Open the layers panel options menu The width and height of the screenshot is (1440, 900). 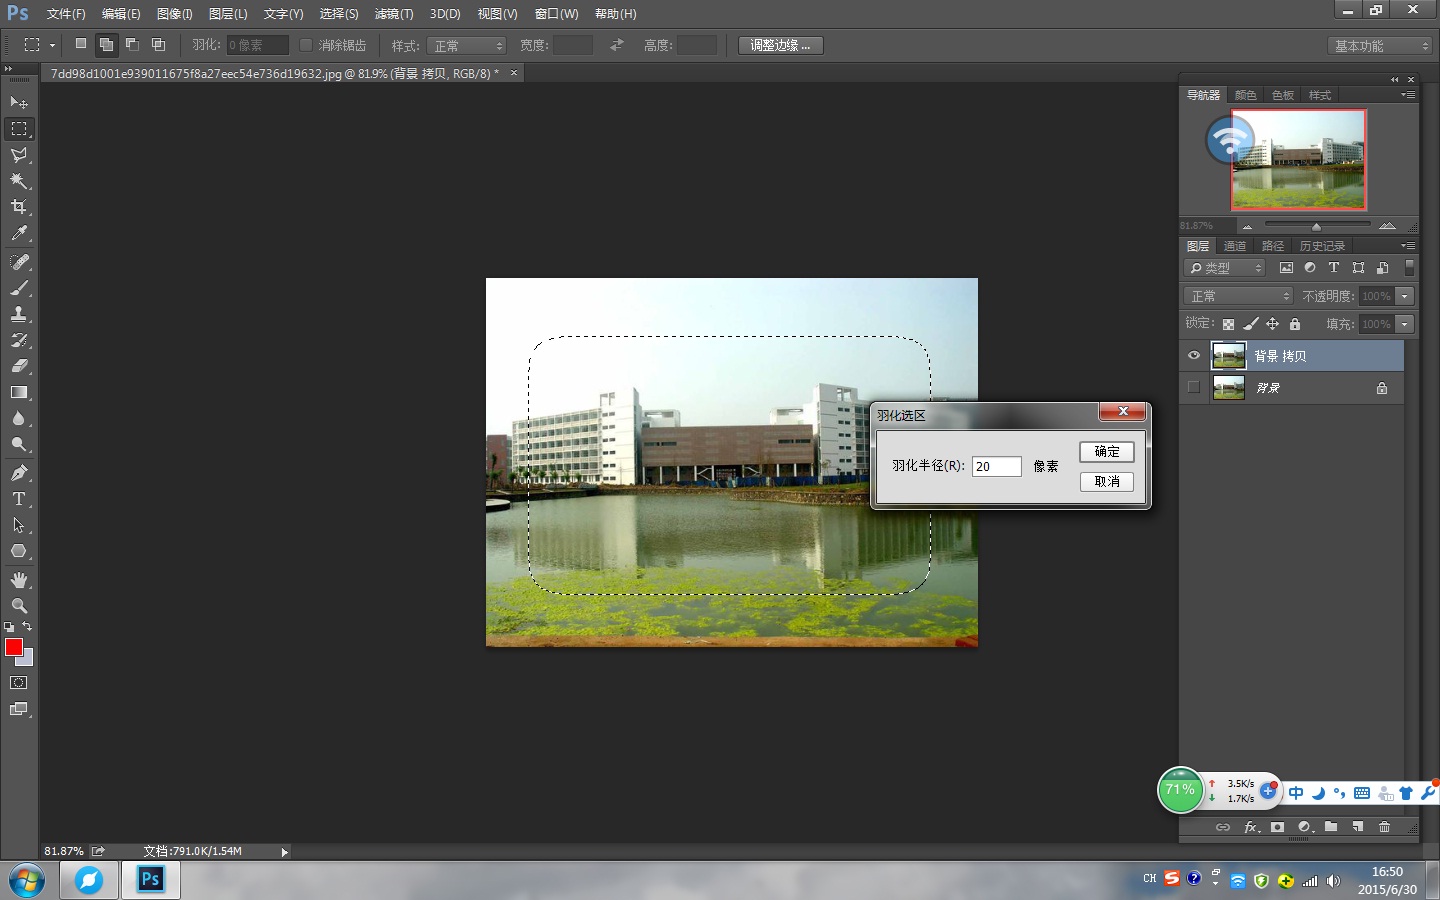point(1408,246)
